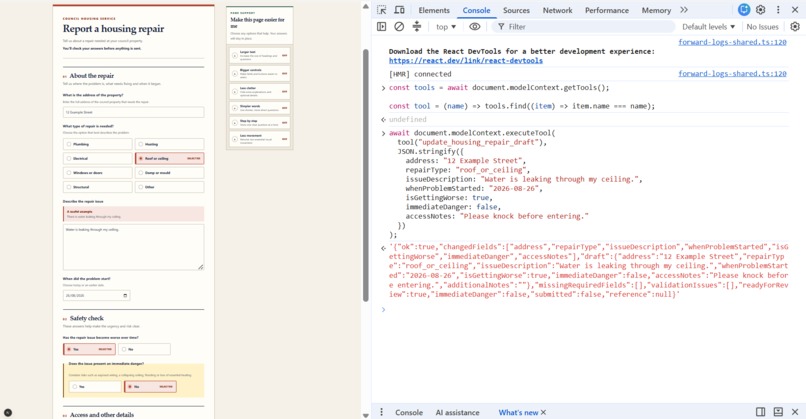Open the top JavaScript context dropdown
The image size is (806, 419).
(446, 27)
